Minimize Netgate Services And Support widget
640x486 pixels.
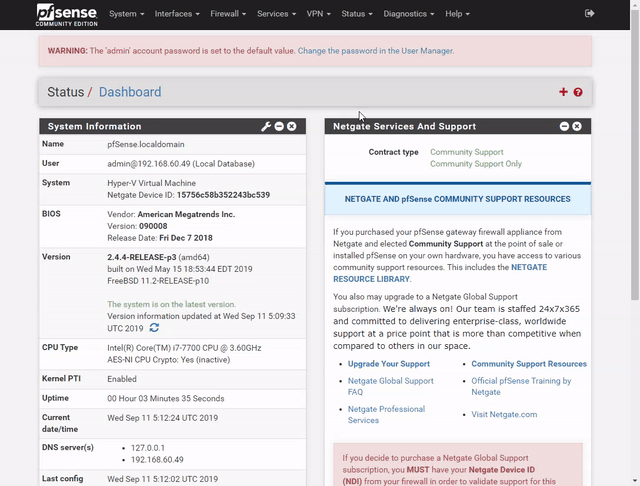click(x=564, y=126)
